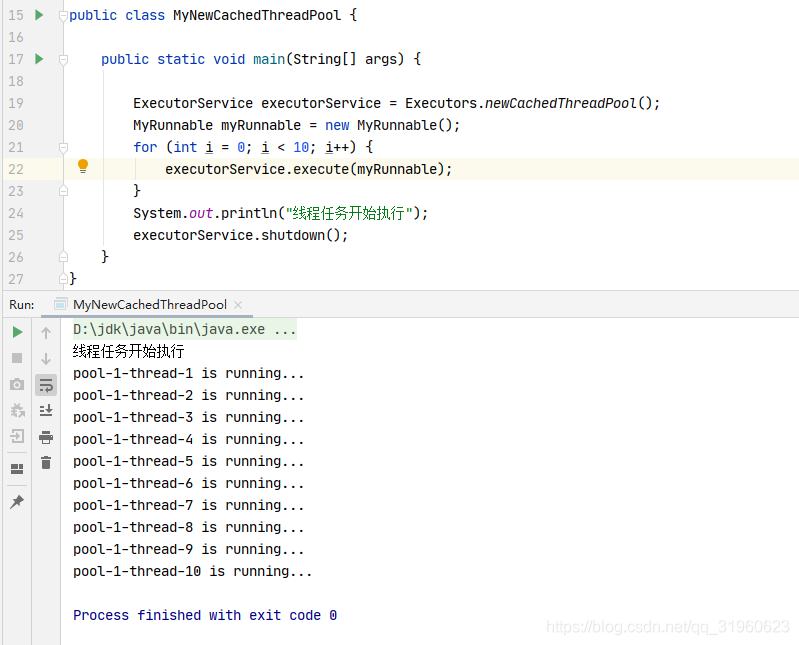Rerun program with green play in Run panel

click(x=17, y=332)
